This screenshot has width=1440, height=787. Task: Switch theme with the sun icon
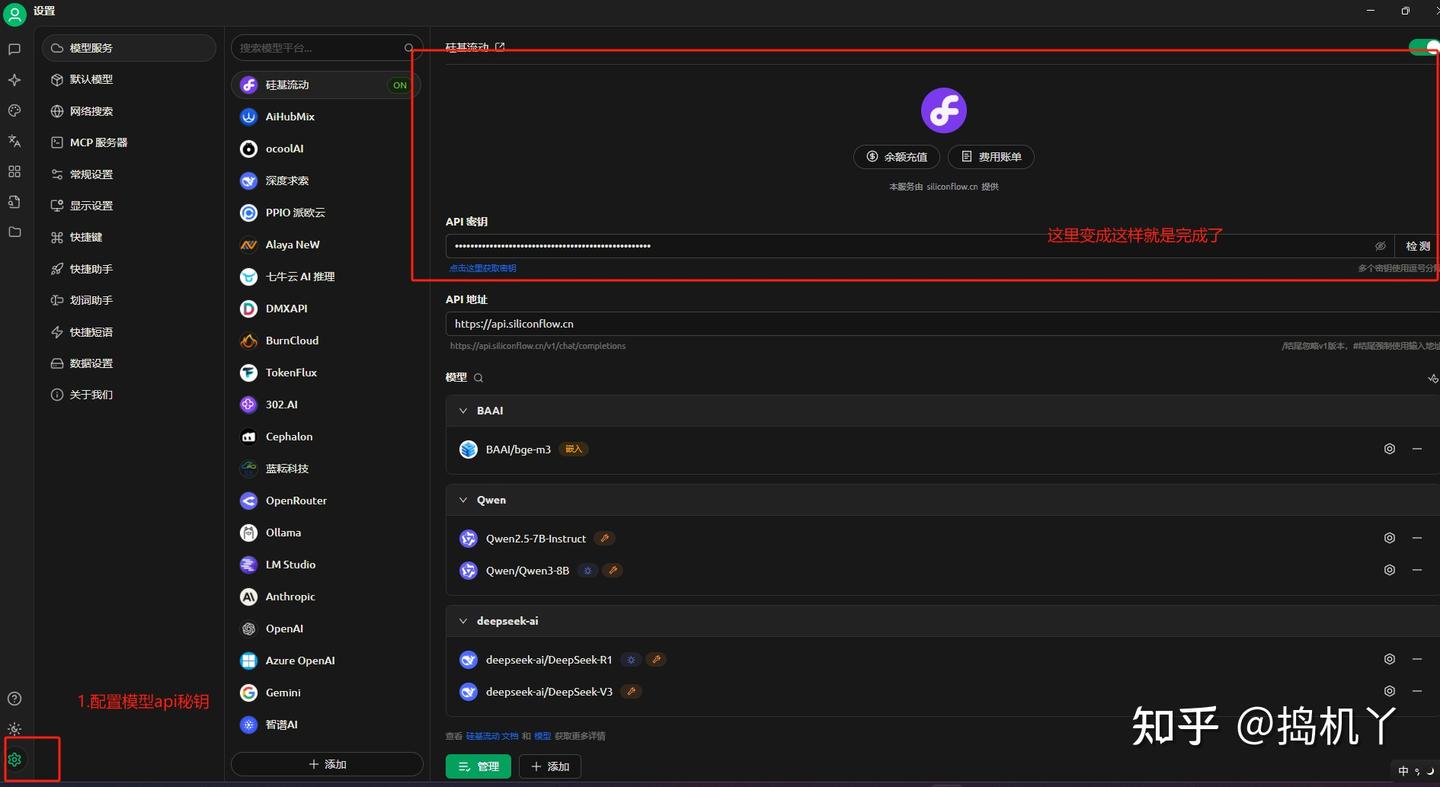pos(14,729)
